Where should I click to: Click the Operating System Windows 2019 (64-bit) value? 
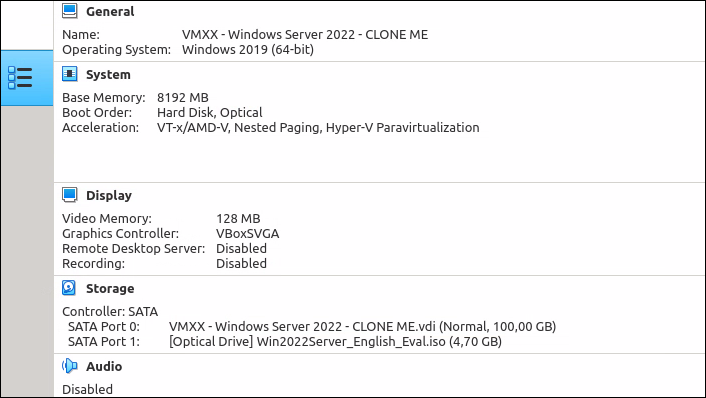tap(248, 50)
